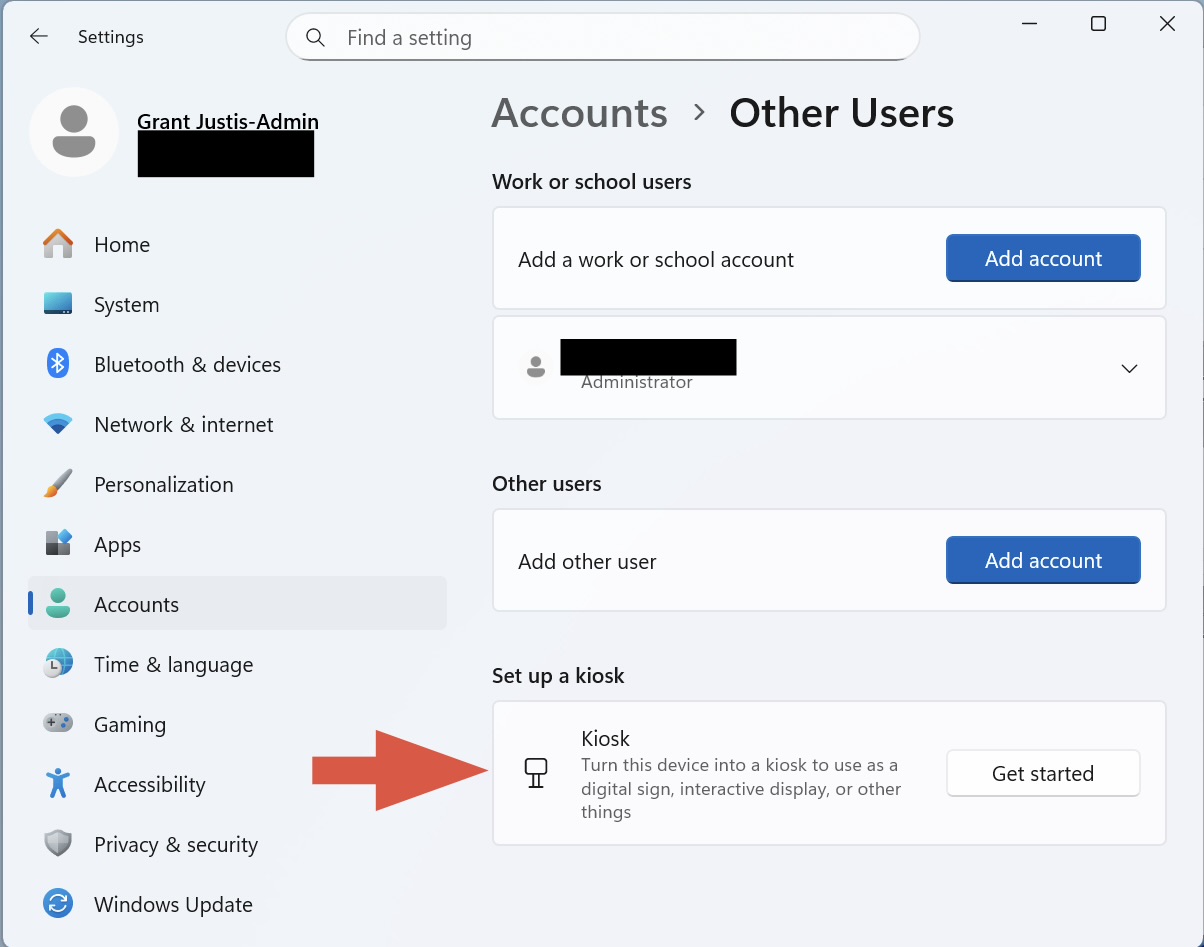Viewport: 1204px width, 947px height.
Task: Select Network & internet
Action: click(x=237, y=424)
